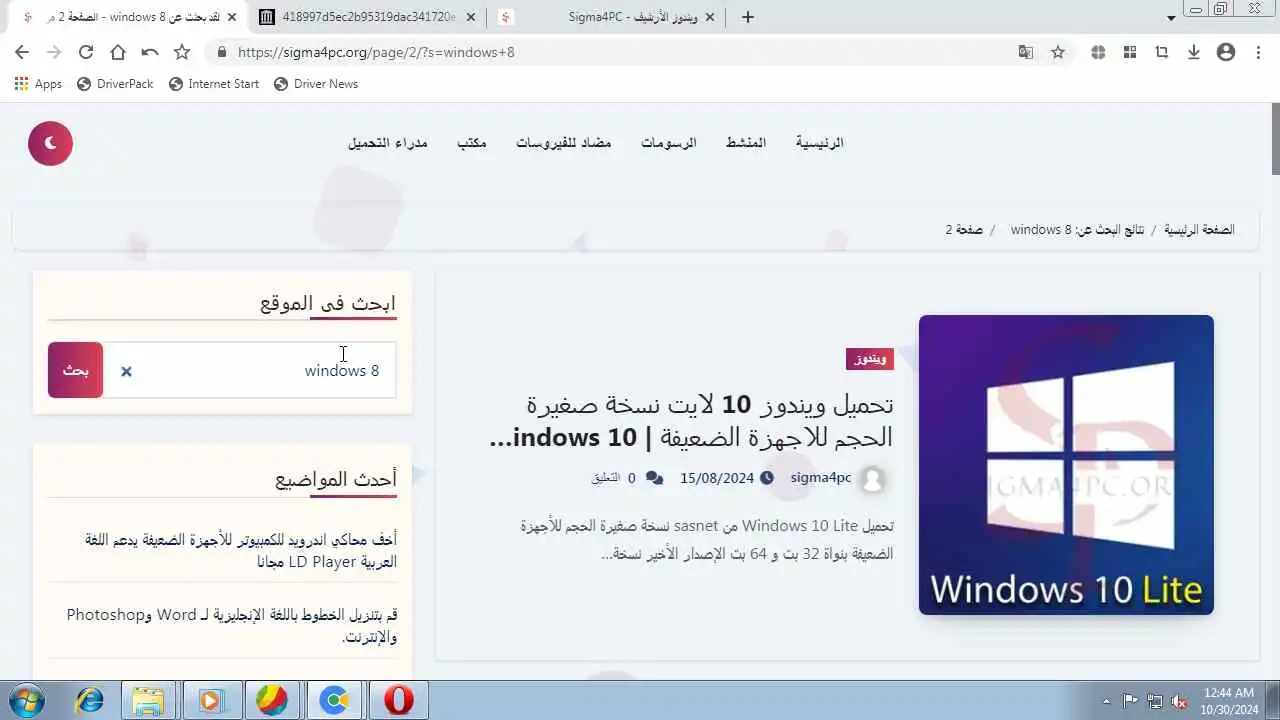This screenshot has width=1280, height=720.
Task: Open the home page via the house icon
Action: pos(118,52)
